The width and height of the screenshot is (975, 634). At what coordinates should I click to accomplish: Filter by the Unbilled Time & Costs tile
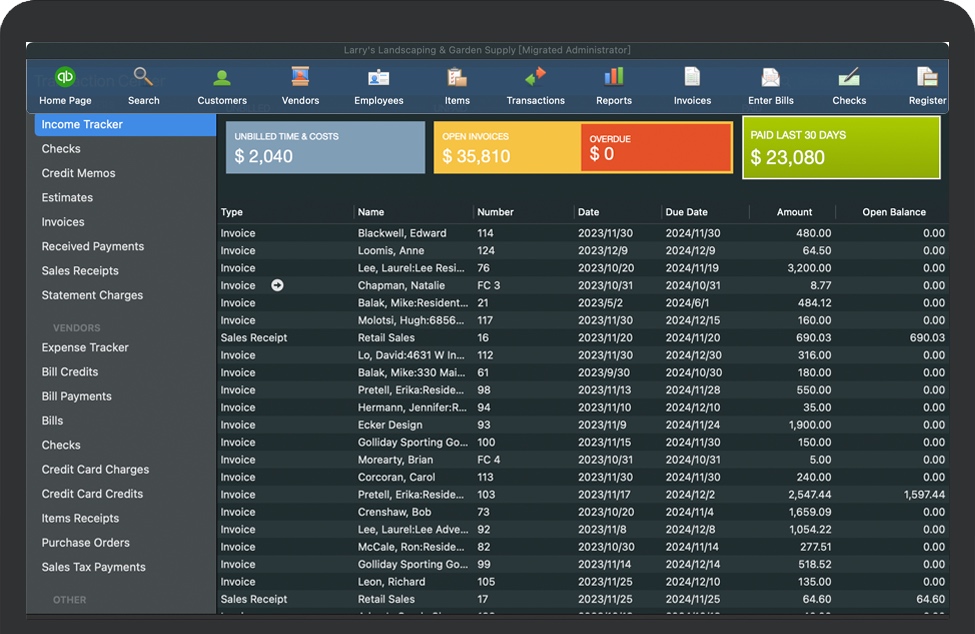(x=325, y=148)
